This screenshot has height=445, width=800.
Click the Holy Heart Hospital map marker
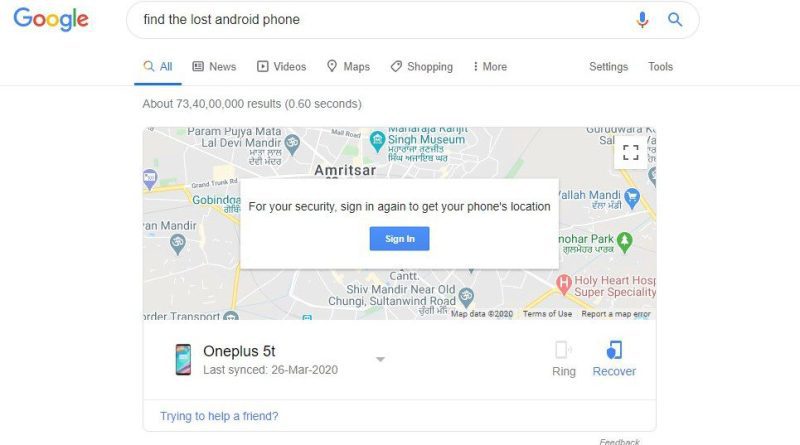[563, 285]
